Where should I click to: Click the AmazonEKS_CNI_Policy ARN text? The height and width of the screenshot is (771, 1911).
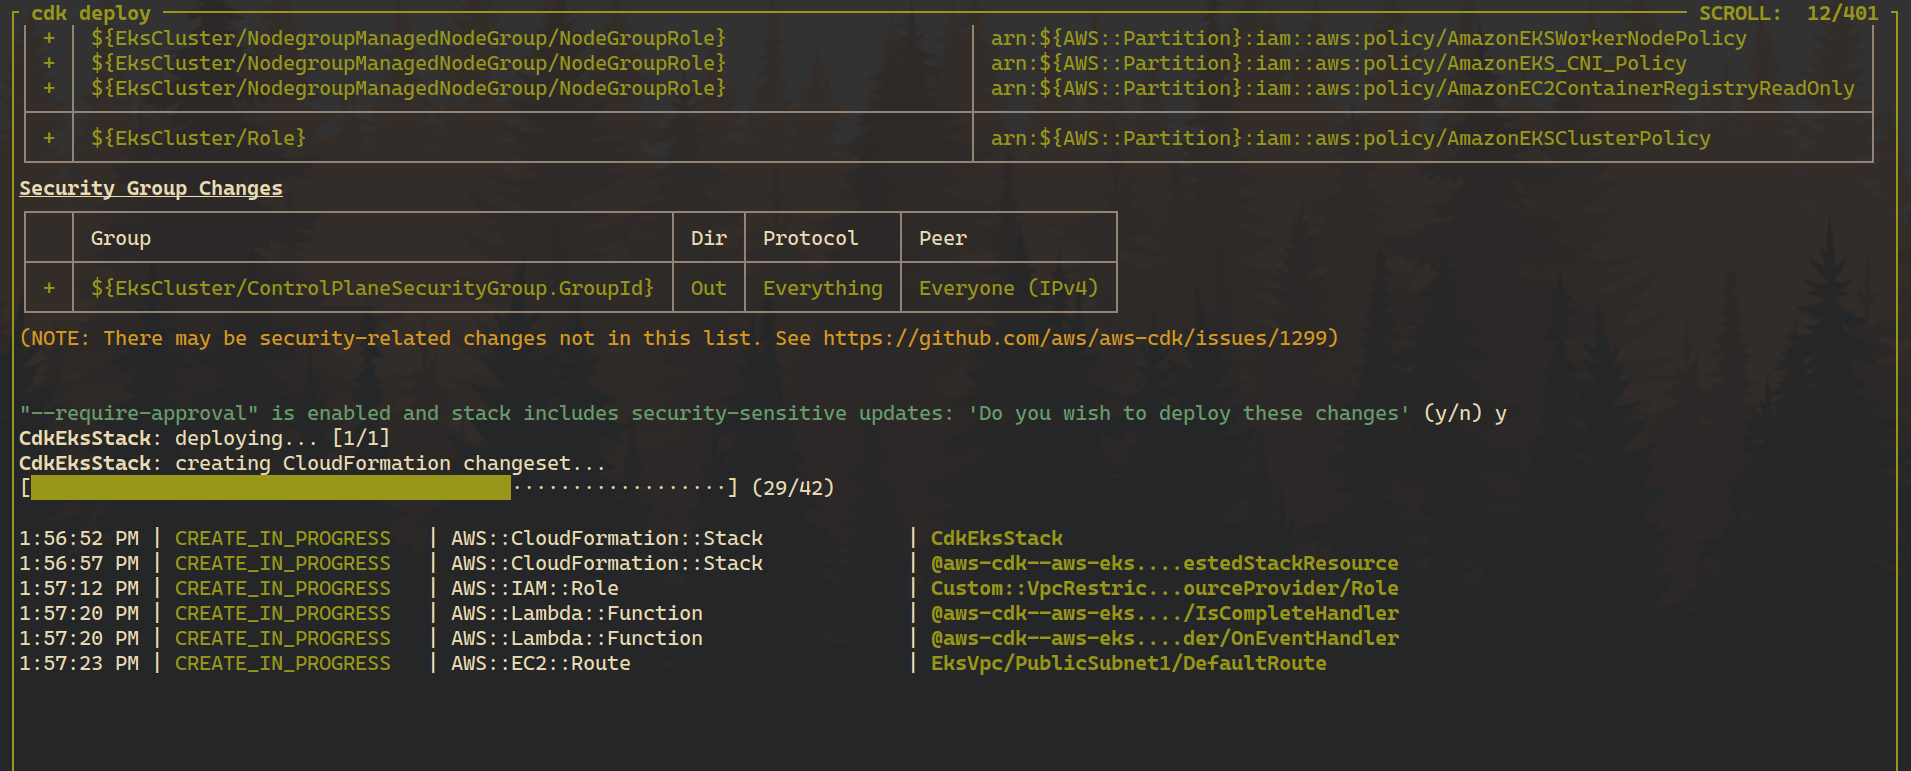point(1338,63)
